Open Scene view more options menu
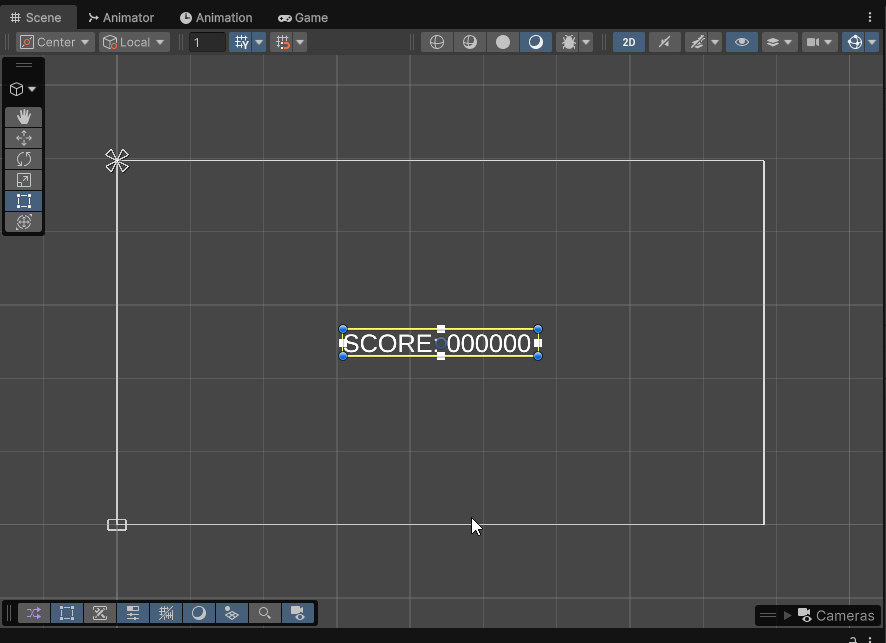The height and width of the screenshot is (643, 886). [870, 18]
